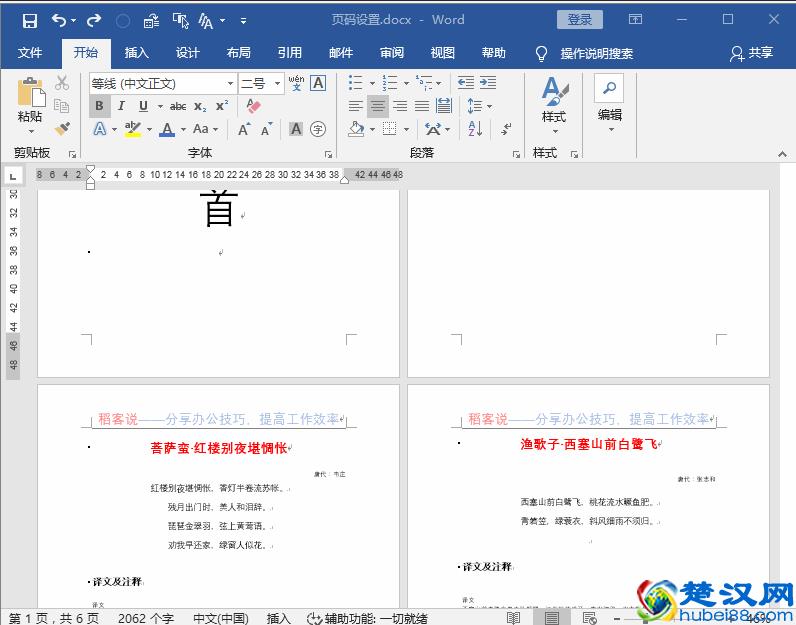796x625 pixels.
Task: Select the Format Painter brush
Action: coord(62,128)
